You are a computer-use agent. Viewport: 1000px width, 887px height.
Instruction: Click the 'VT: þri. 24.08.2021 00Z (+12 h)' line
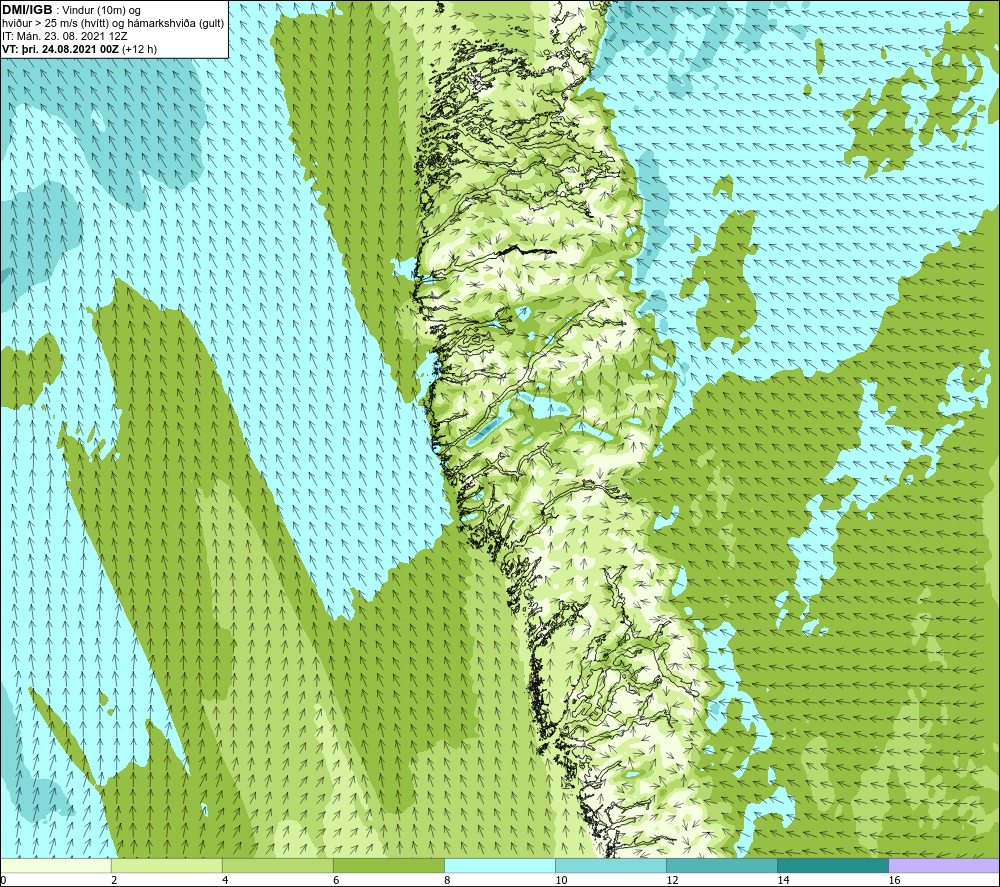pyautogui.click(x=79, y=49)
